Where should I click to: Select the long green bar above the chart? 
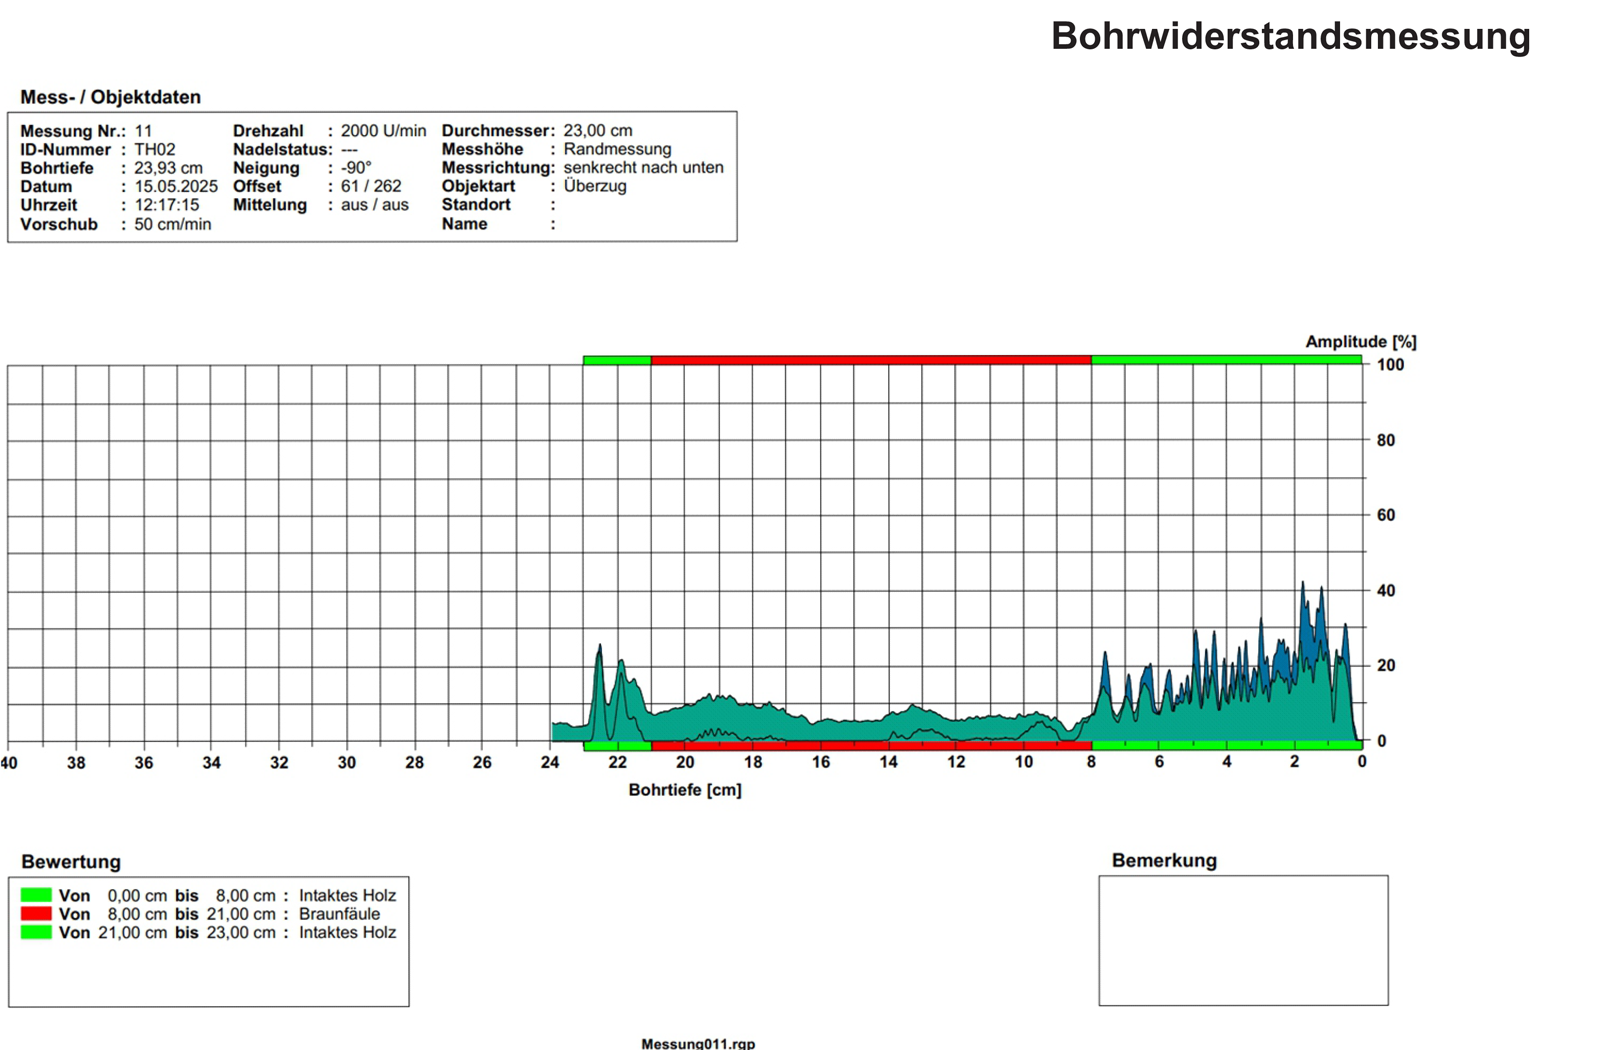pos(1226,360)
